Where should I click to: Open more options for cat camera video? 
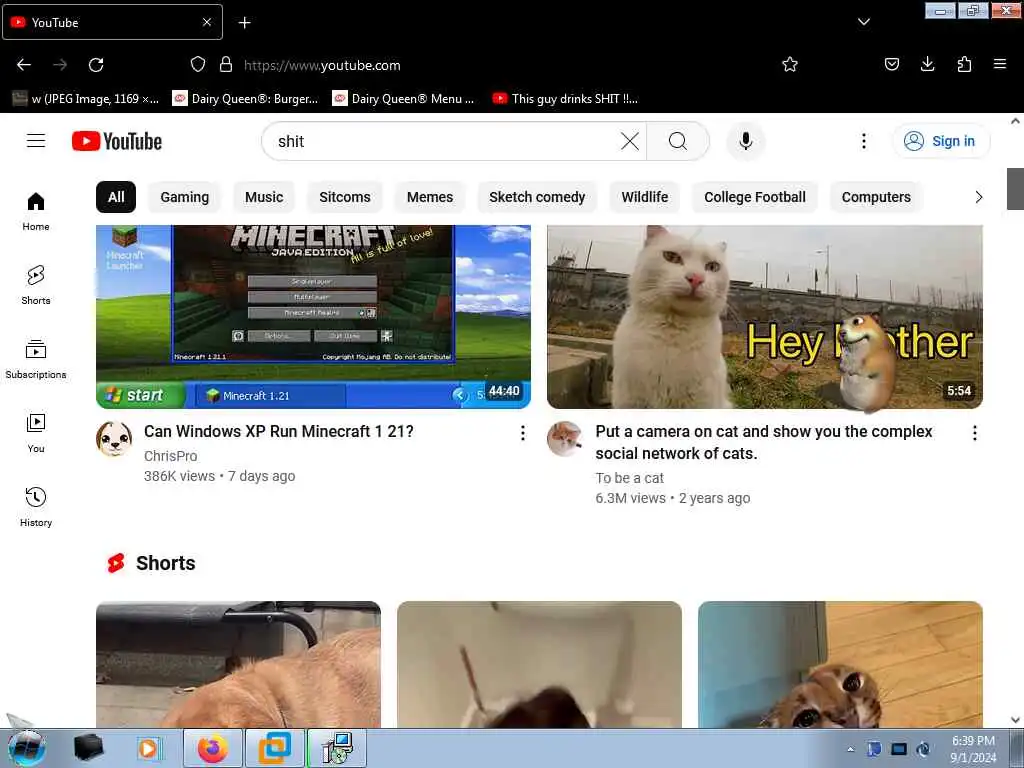974,433
